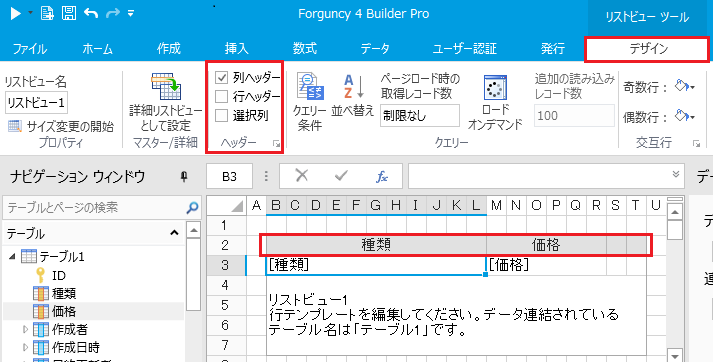Open the ファイル menu tab

point(30,49)
